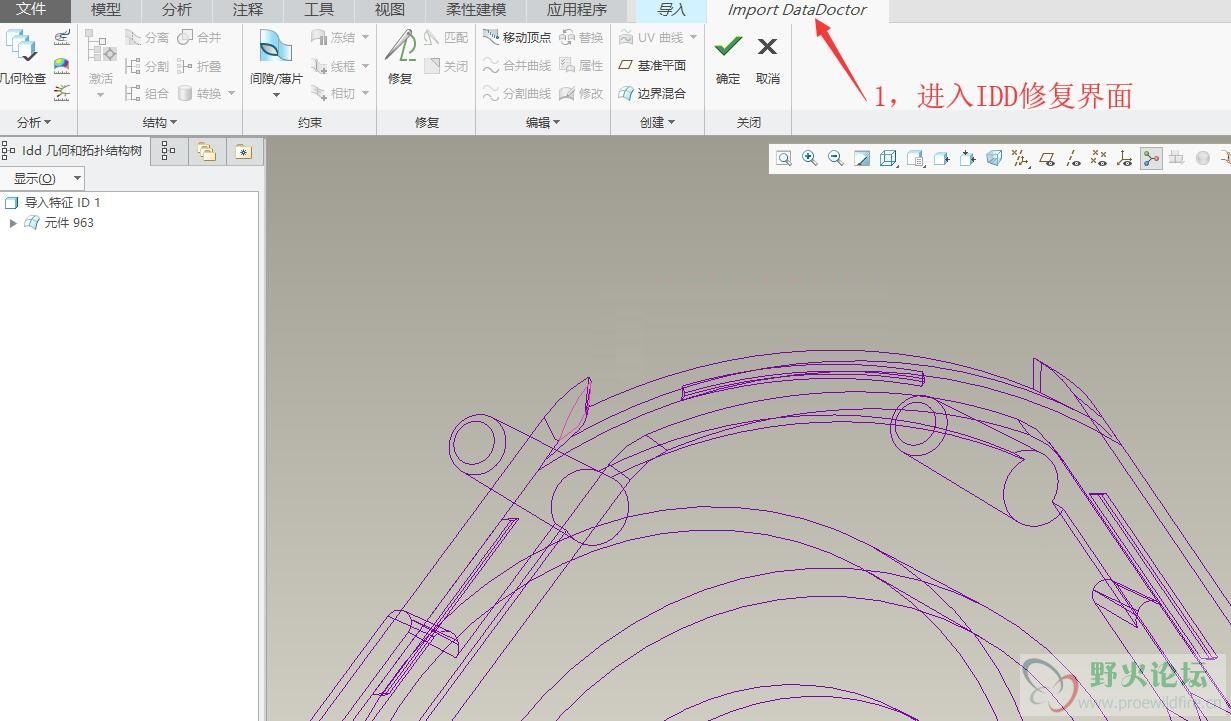The width and height of the screenshot is (1231, 721).
Task: Click the 移动顶点 move vertex tool
Action: coord(517,37)
